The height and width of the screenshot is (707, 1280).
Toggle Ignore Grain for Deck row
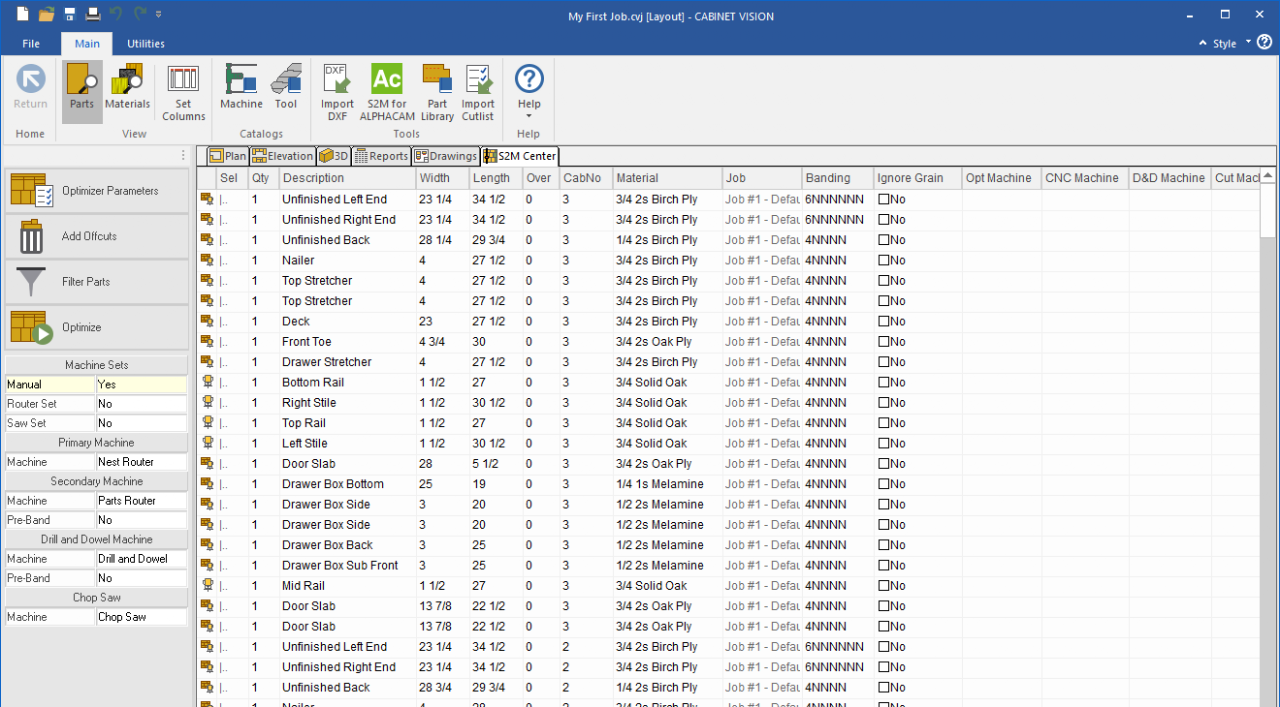coord(884,321)
